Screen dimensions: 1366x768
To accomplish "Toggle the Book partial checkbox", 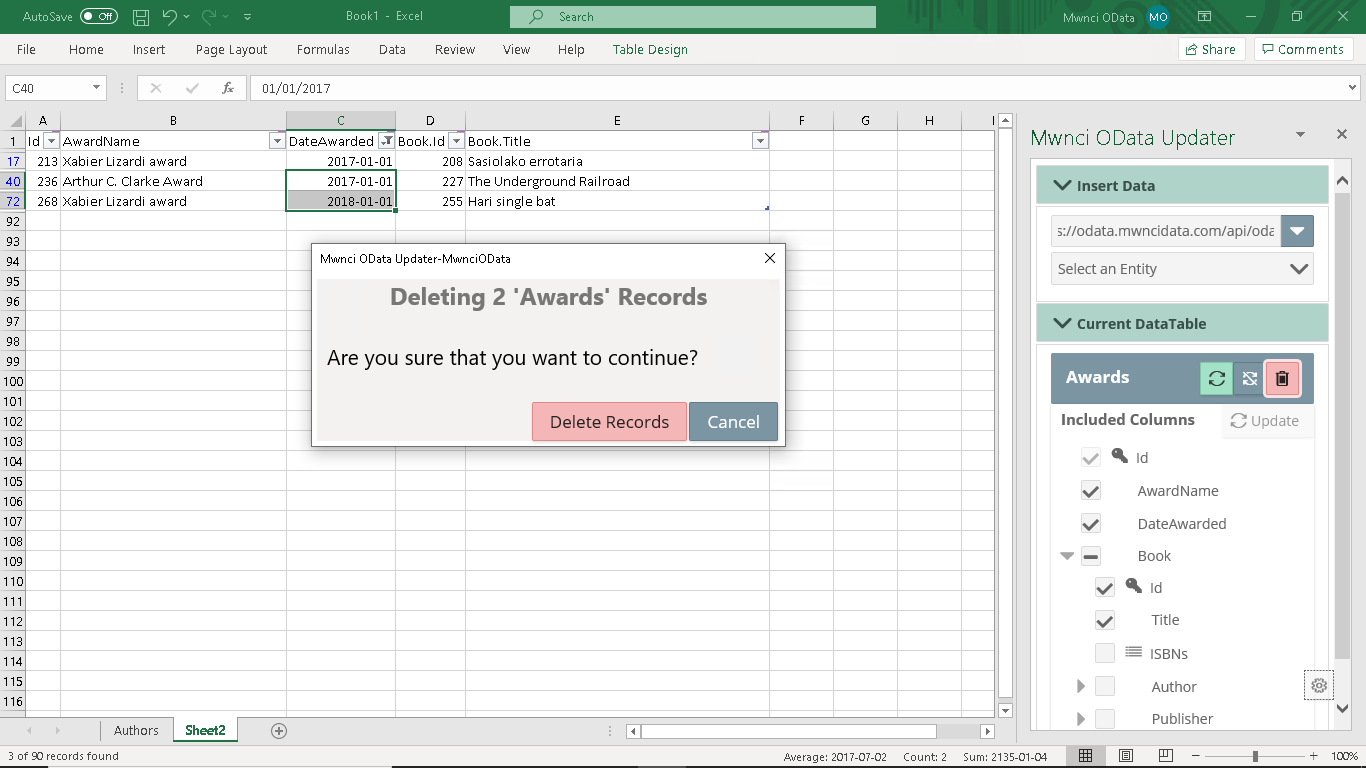I will (x=1091, y=556).
